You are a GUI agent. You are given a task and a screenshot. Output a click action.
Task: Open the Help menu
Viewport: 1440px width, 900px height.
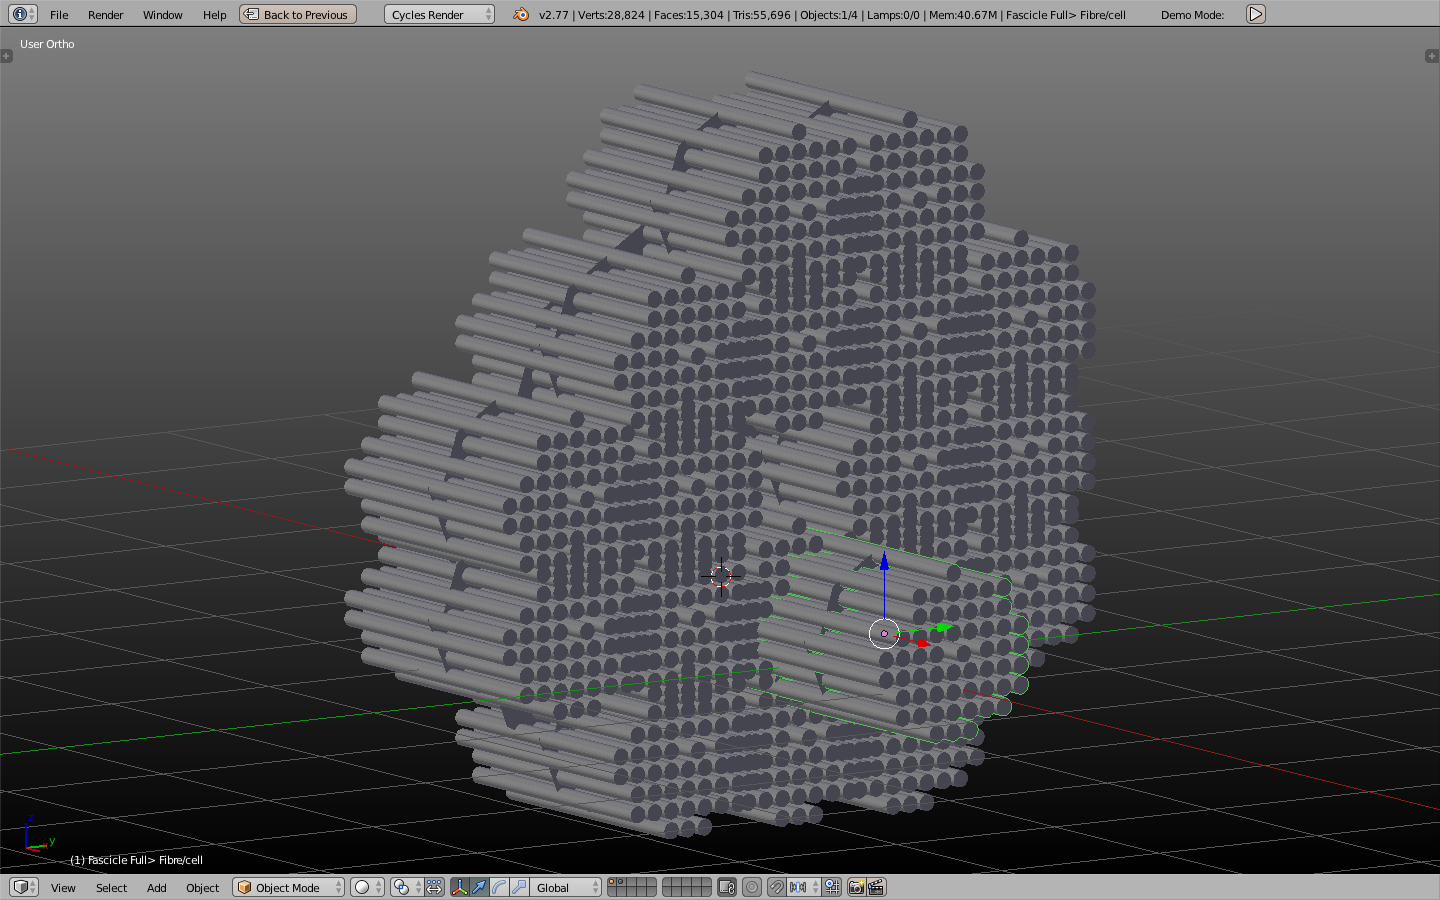[x=214, y=15]
